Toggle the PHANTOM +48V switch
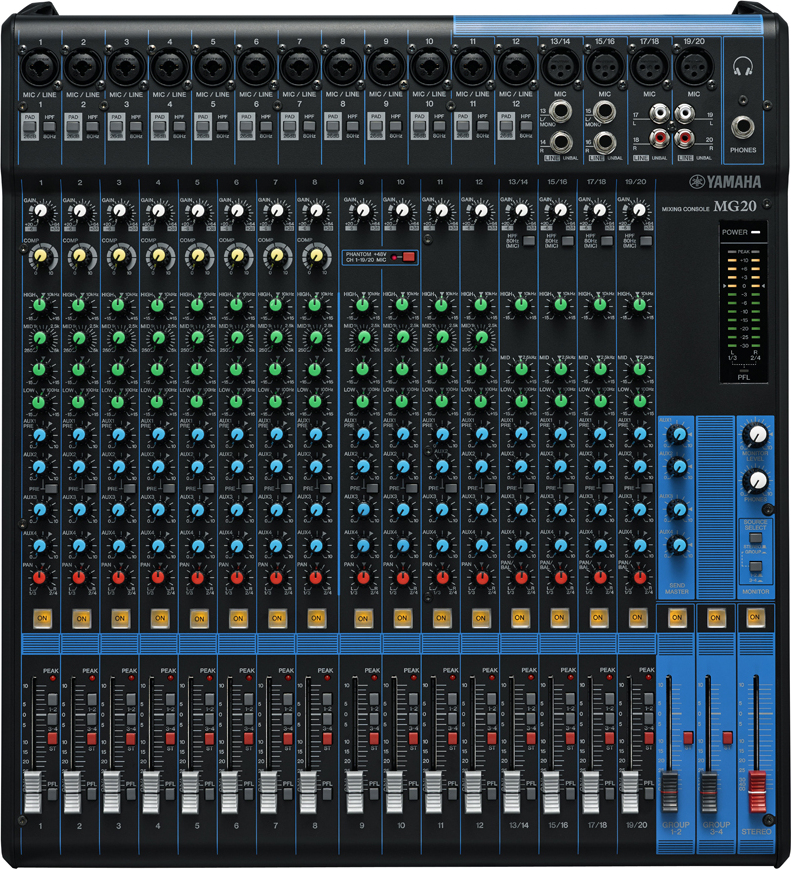Image resolution: width=791 pixels, height=869 pixels. (407, 257)
